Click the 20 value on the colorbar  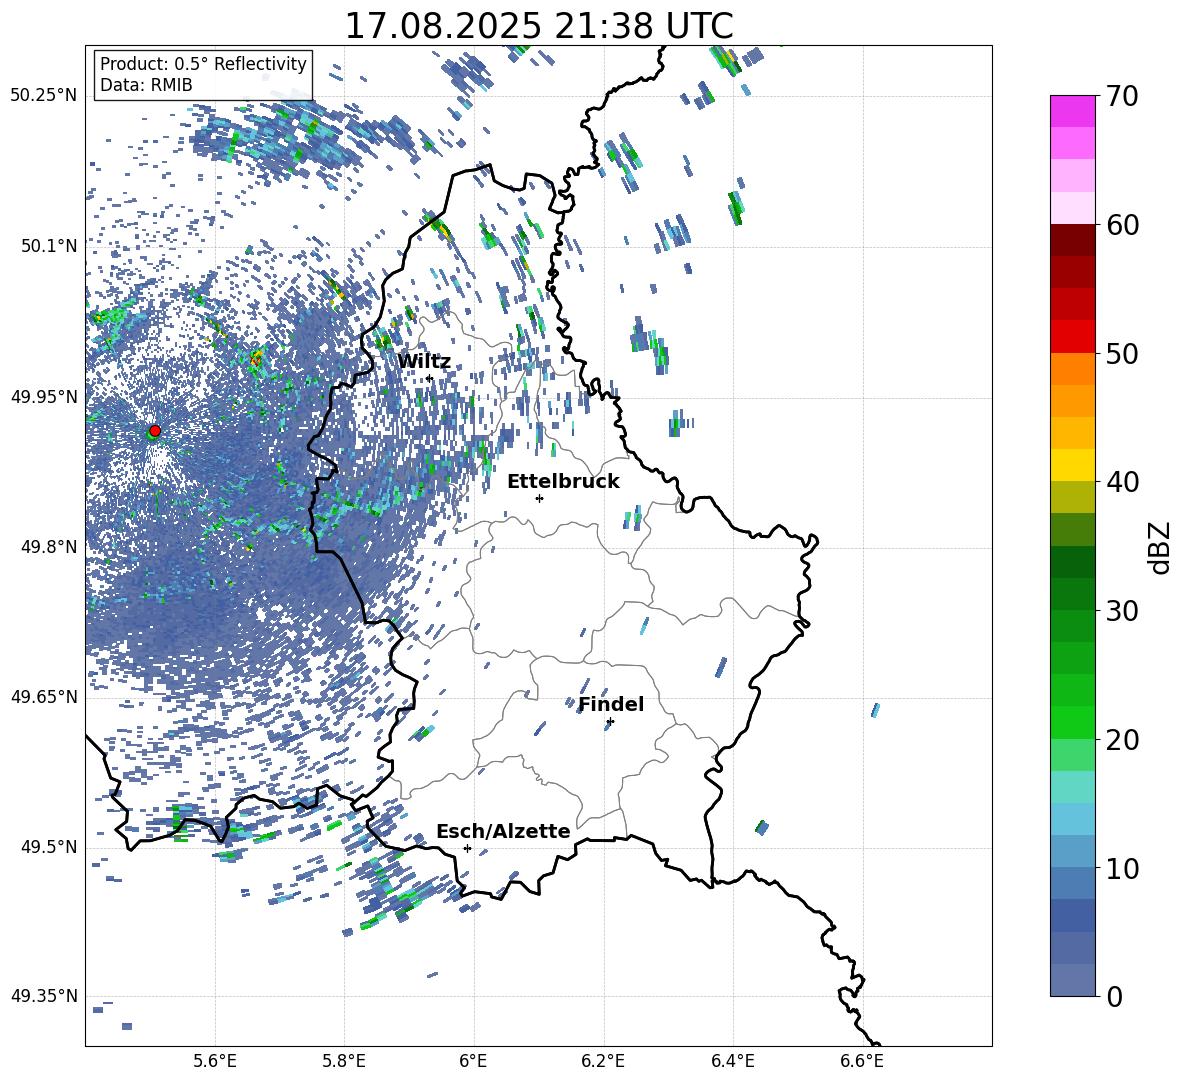(1122, 740)
